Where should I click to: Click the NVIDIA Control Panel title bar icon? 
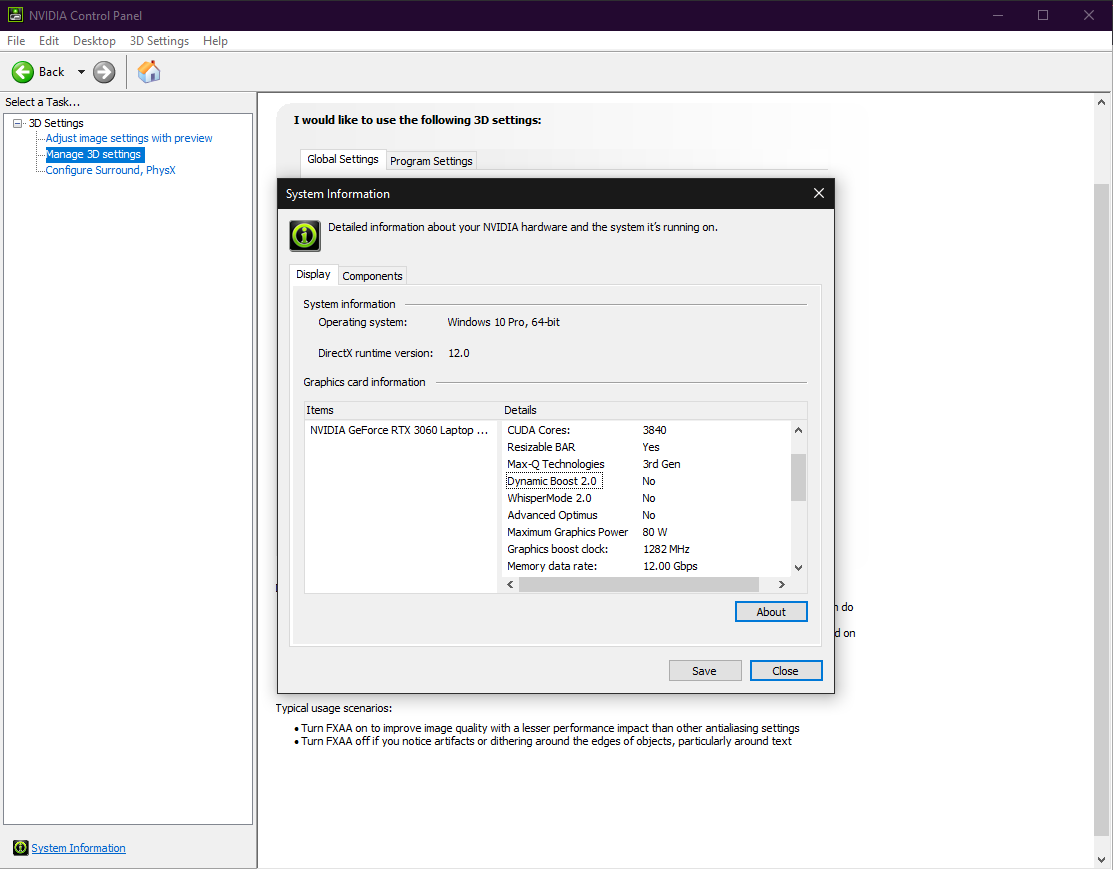coord(14,15)
